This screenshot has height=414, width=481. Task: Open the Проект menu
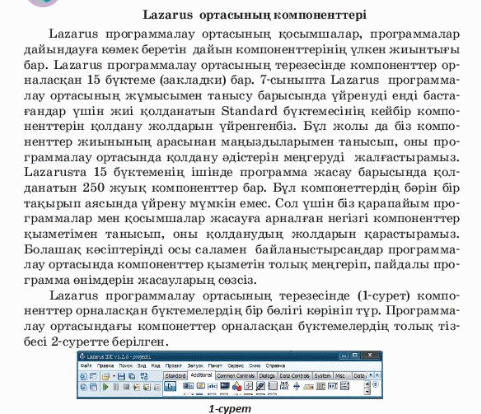pyautogui.click(x=174, y=366)
